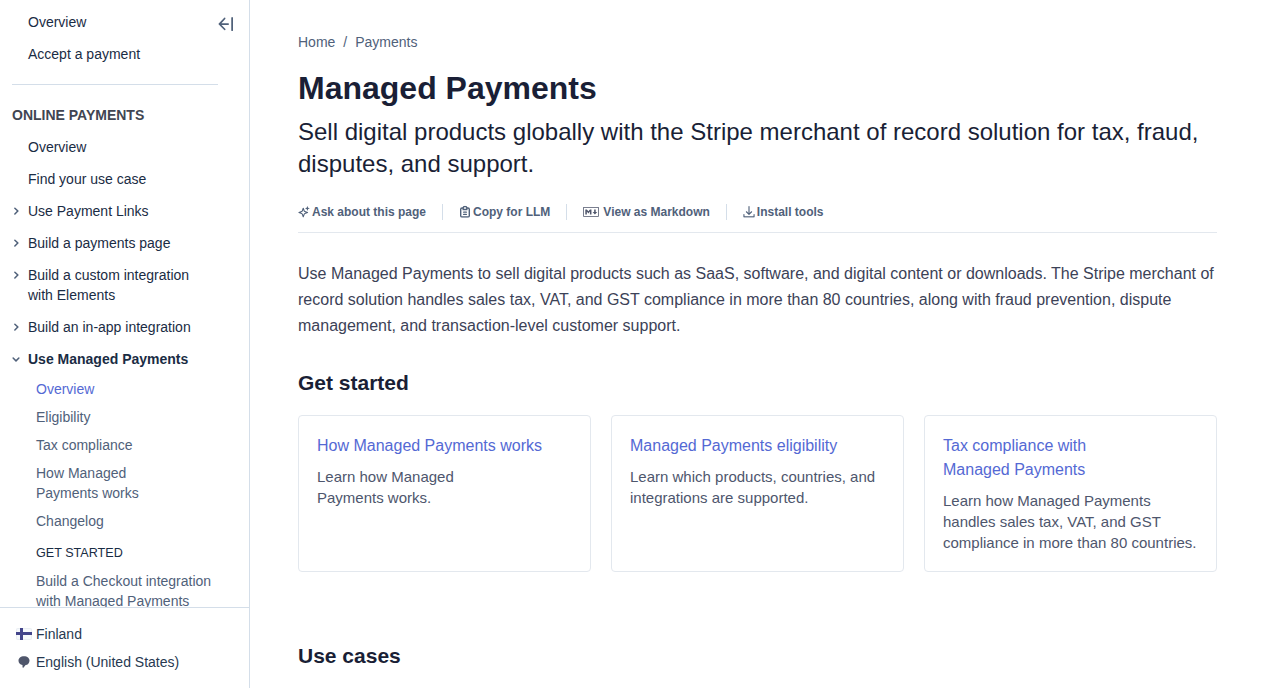Collapse the Use Managed Payments chevron

[16, 359]
